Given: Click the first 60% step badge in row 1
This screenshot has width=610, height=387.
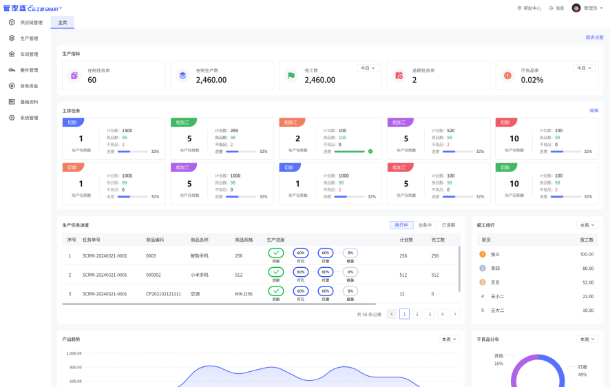Looking at the screenshot, I should 301,253.
